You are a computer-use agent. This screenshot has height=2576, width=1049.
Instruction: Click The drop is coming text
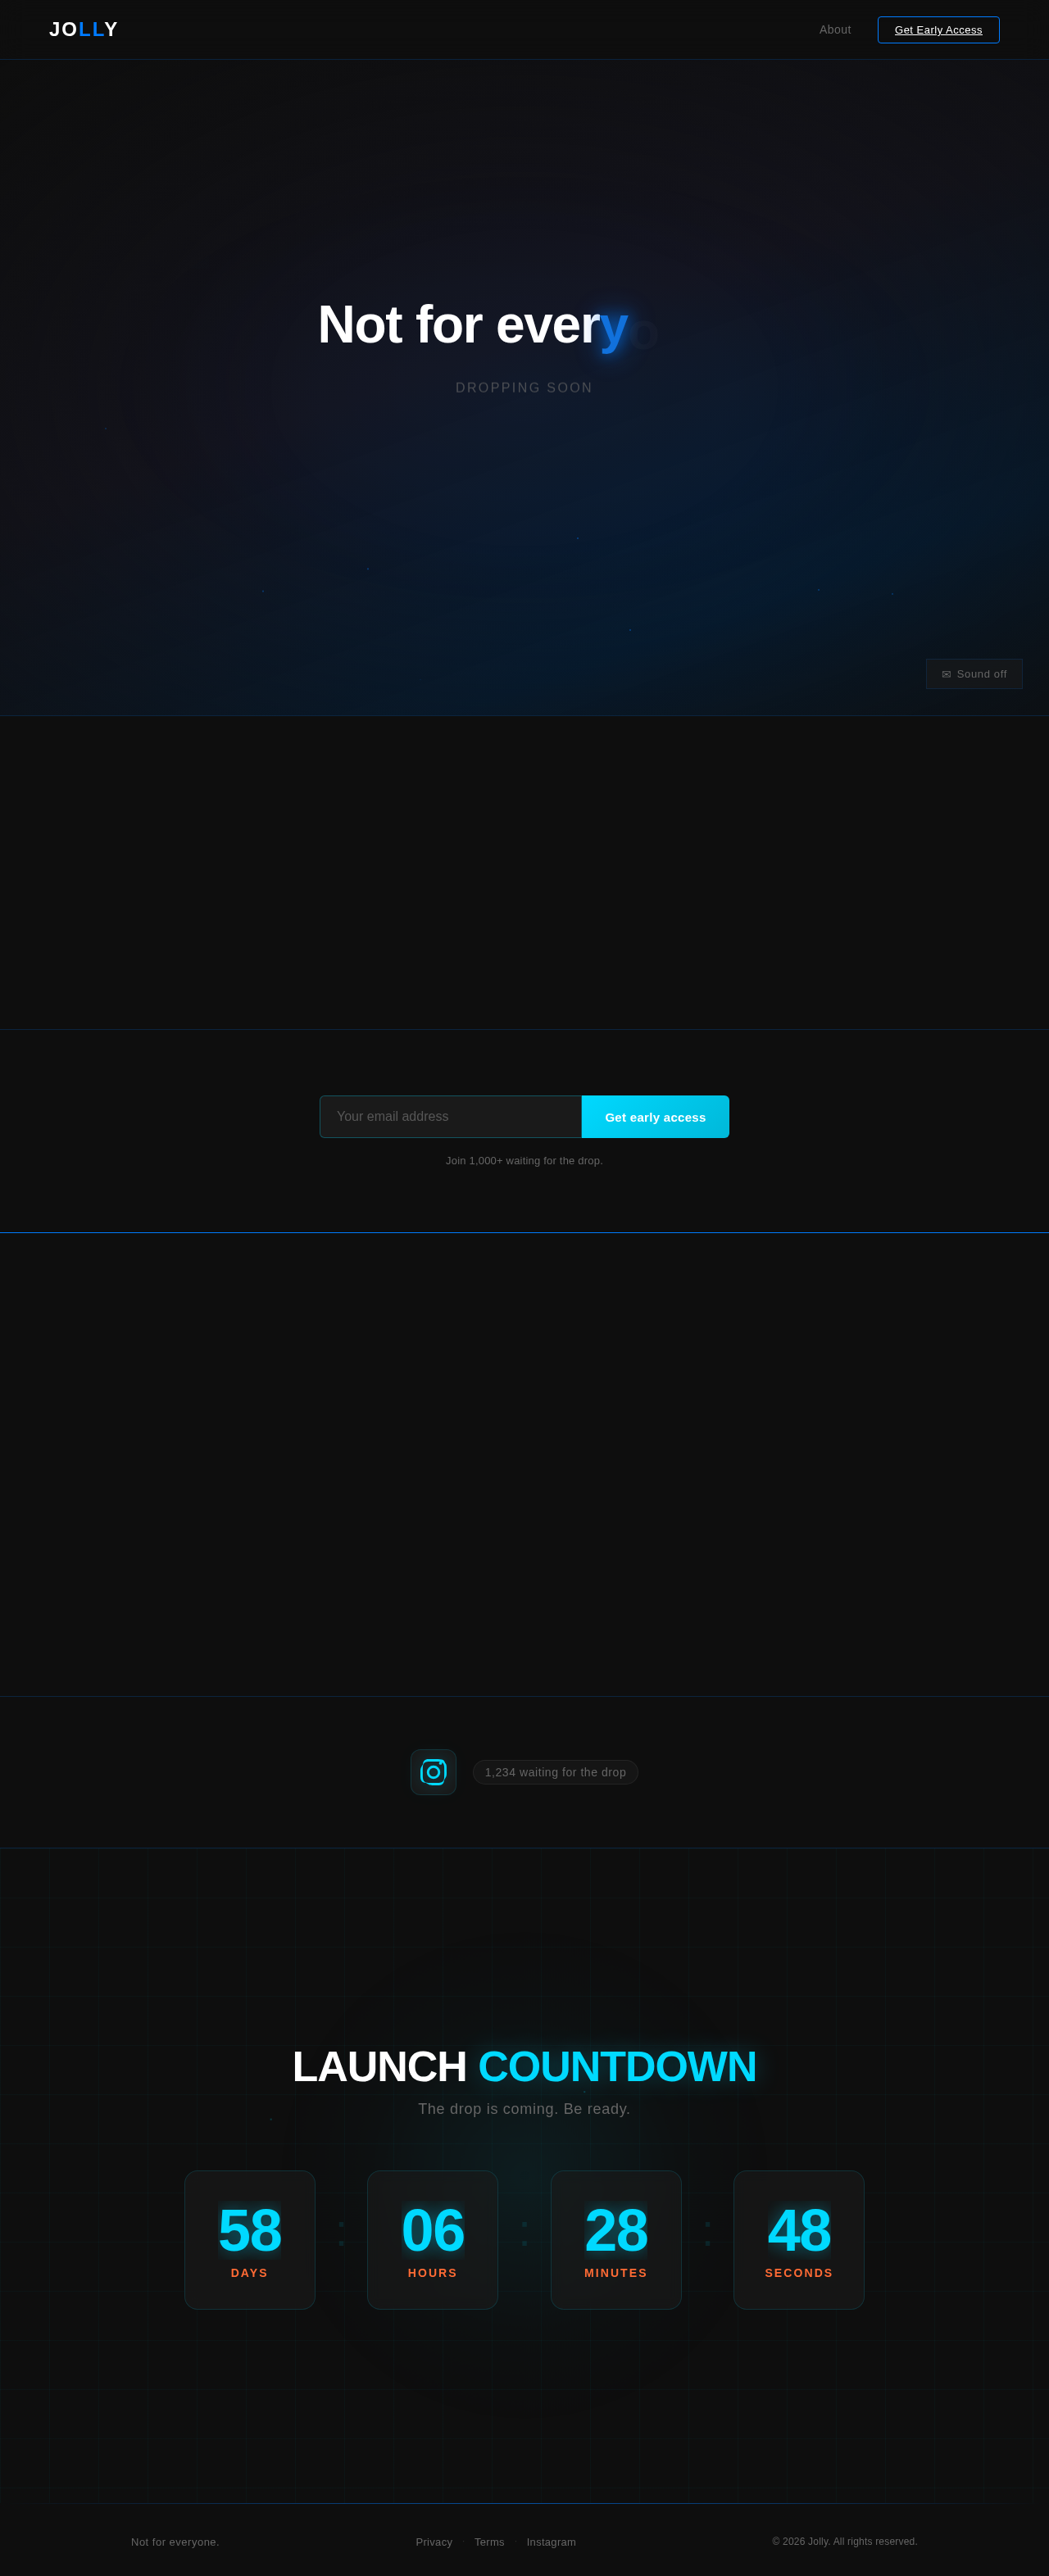524,2109
